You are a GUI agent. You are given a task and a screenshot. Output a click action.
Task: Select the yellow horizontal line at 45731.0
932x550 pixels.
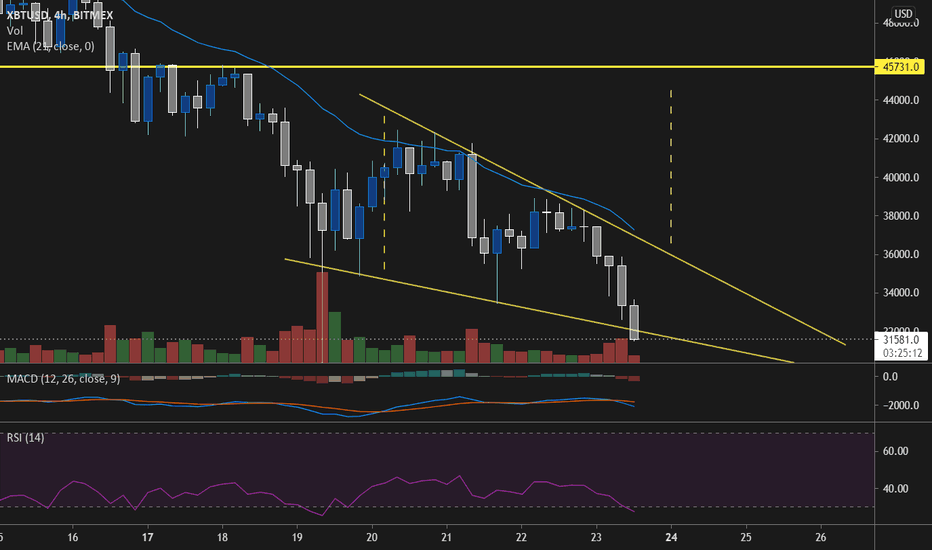tap(437, 67)
